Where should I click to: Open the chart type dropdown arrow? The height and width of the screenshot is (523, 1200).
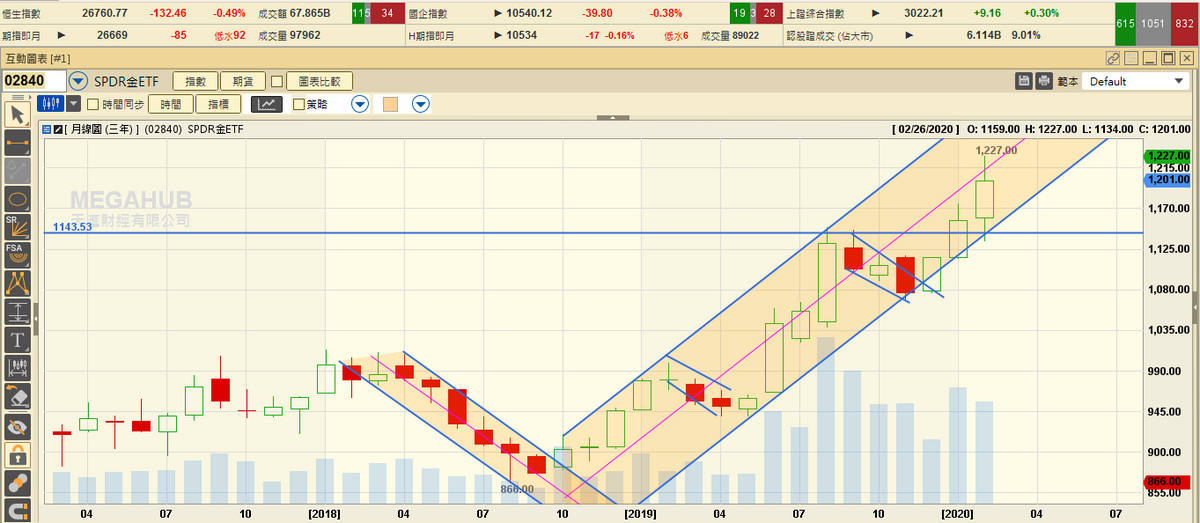(74, 103)
